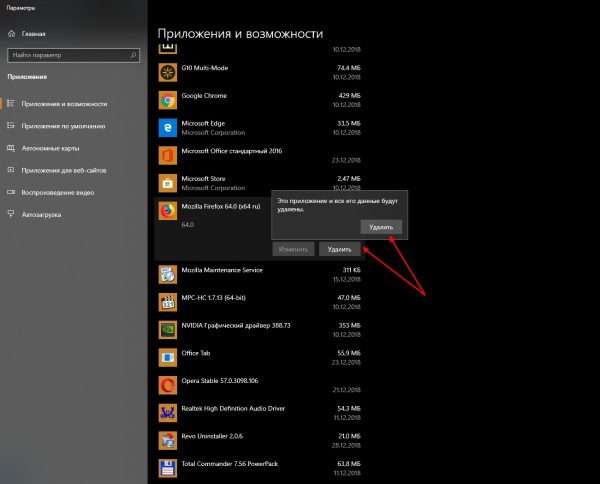Open the Автозагрузка section
The height and width of the screenshot is (484, 600).
click(41, 215)
